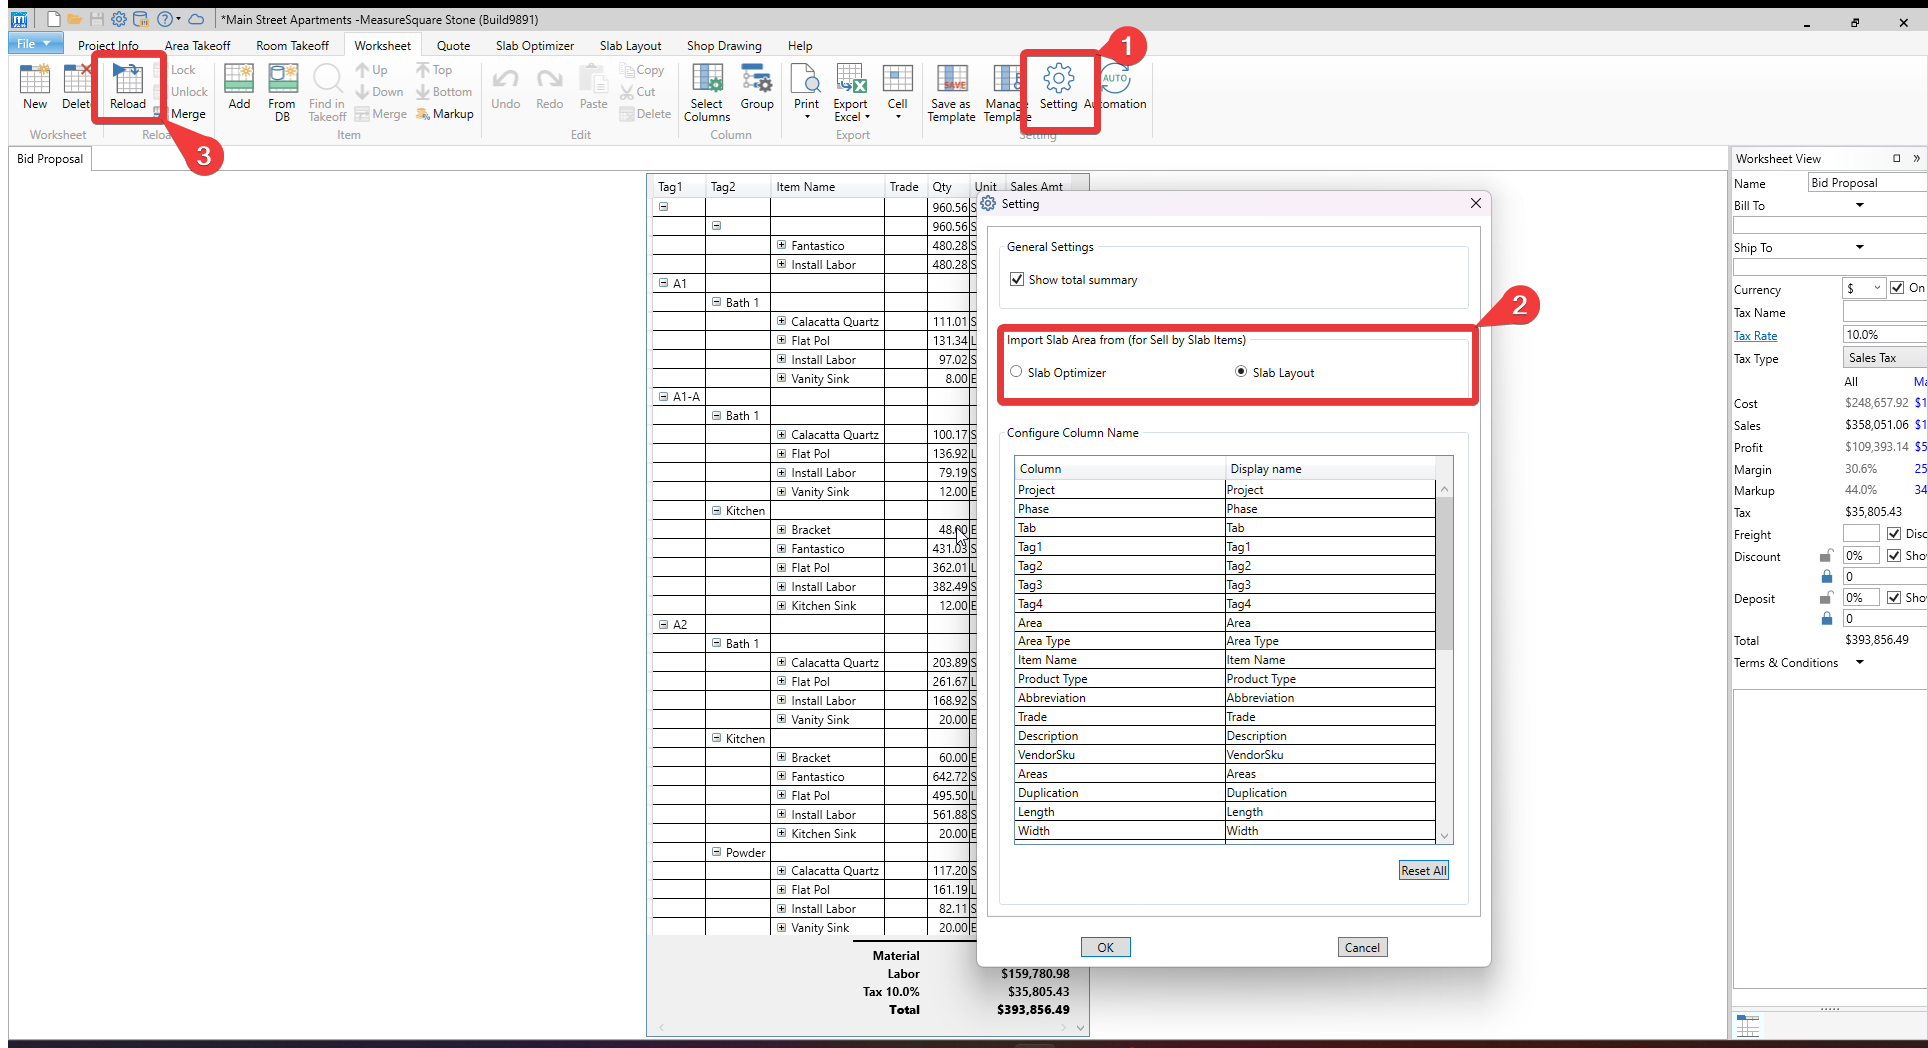Select the Bid Proposal worksheet tab
This screenshot has height=1048, width=1928.
[50, 158]
